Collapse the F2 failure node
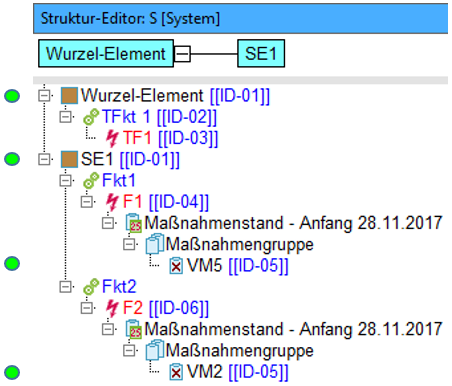Viewport: 452px width, 386px height. point(87,308)
